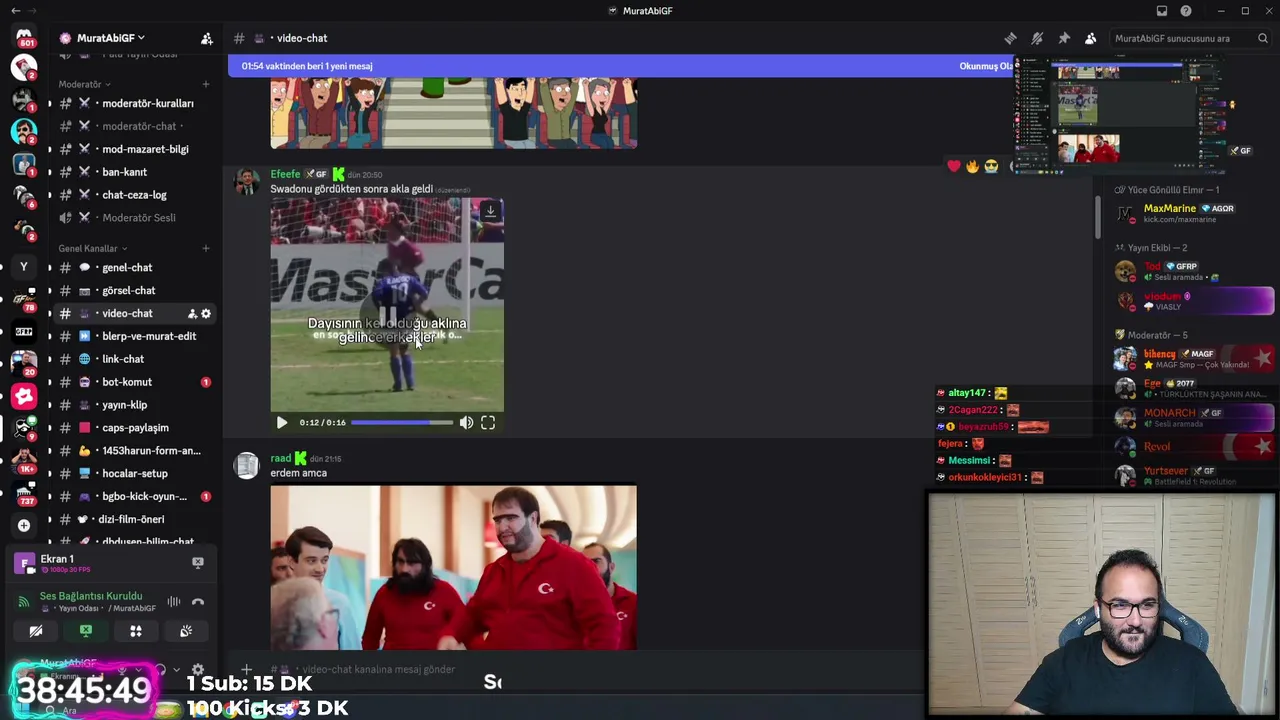The height and width of the screenshot is (720, 1280).
Task: Click invite icon on video-chat channel
Action: click(192, 314)
